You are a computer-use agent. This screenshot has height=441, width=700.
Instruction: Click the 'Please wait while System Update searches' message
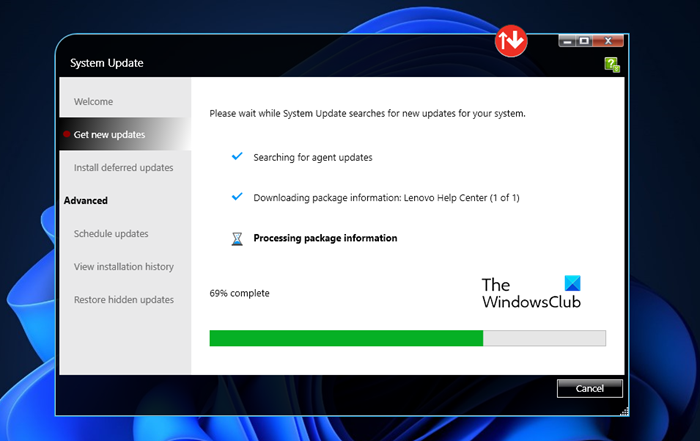tap(367, 113)
